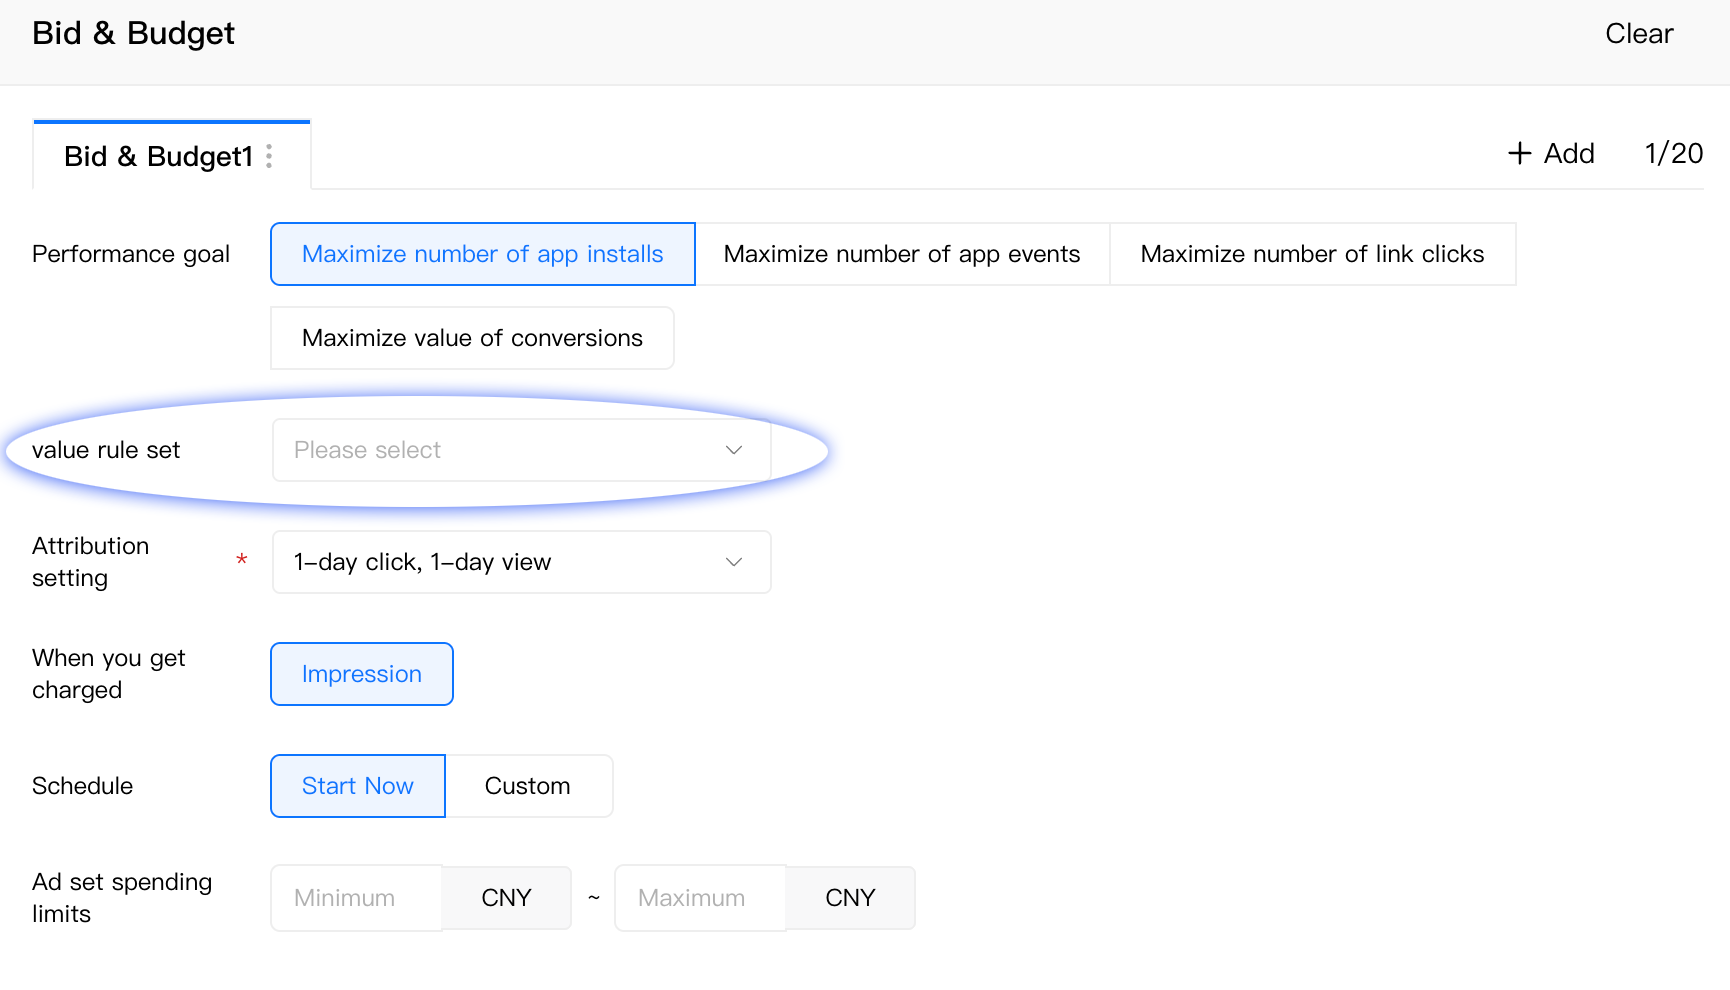Click the CNY label next to Maximum
Viewport: 1730px width, 990px height.
coord(850,898)
